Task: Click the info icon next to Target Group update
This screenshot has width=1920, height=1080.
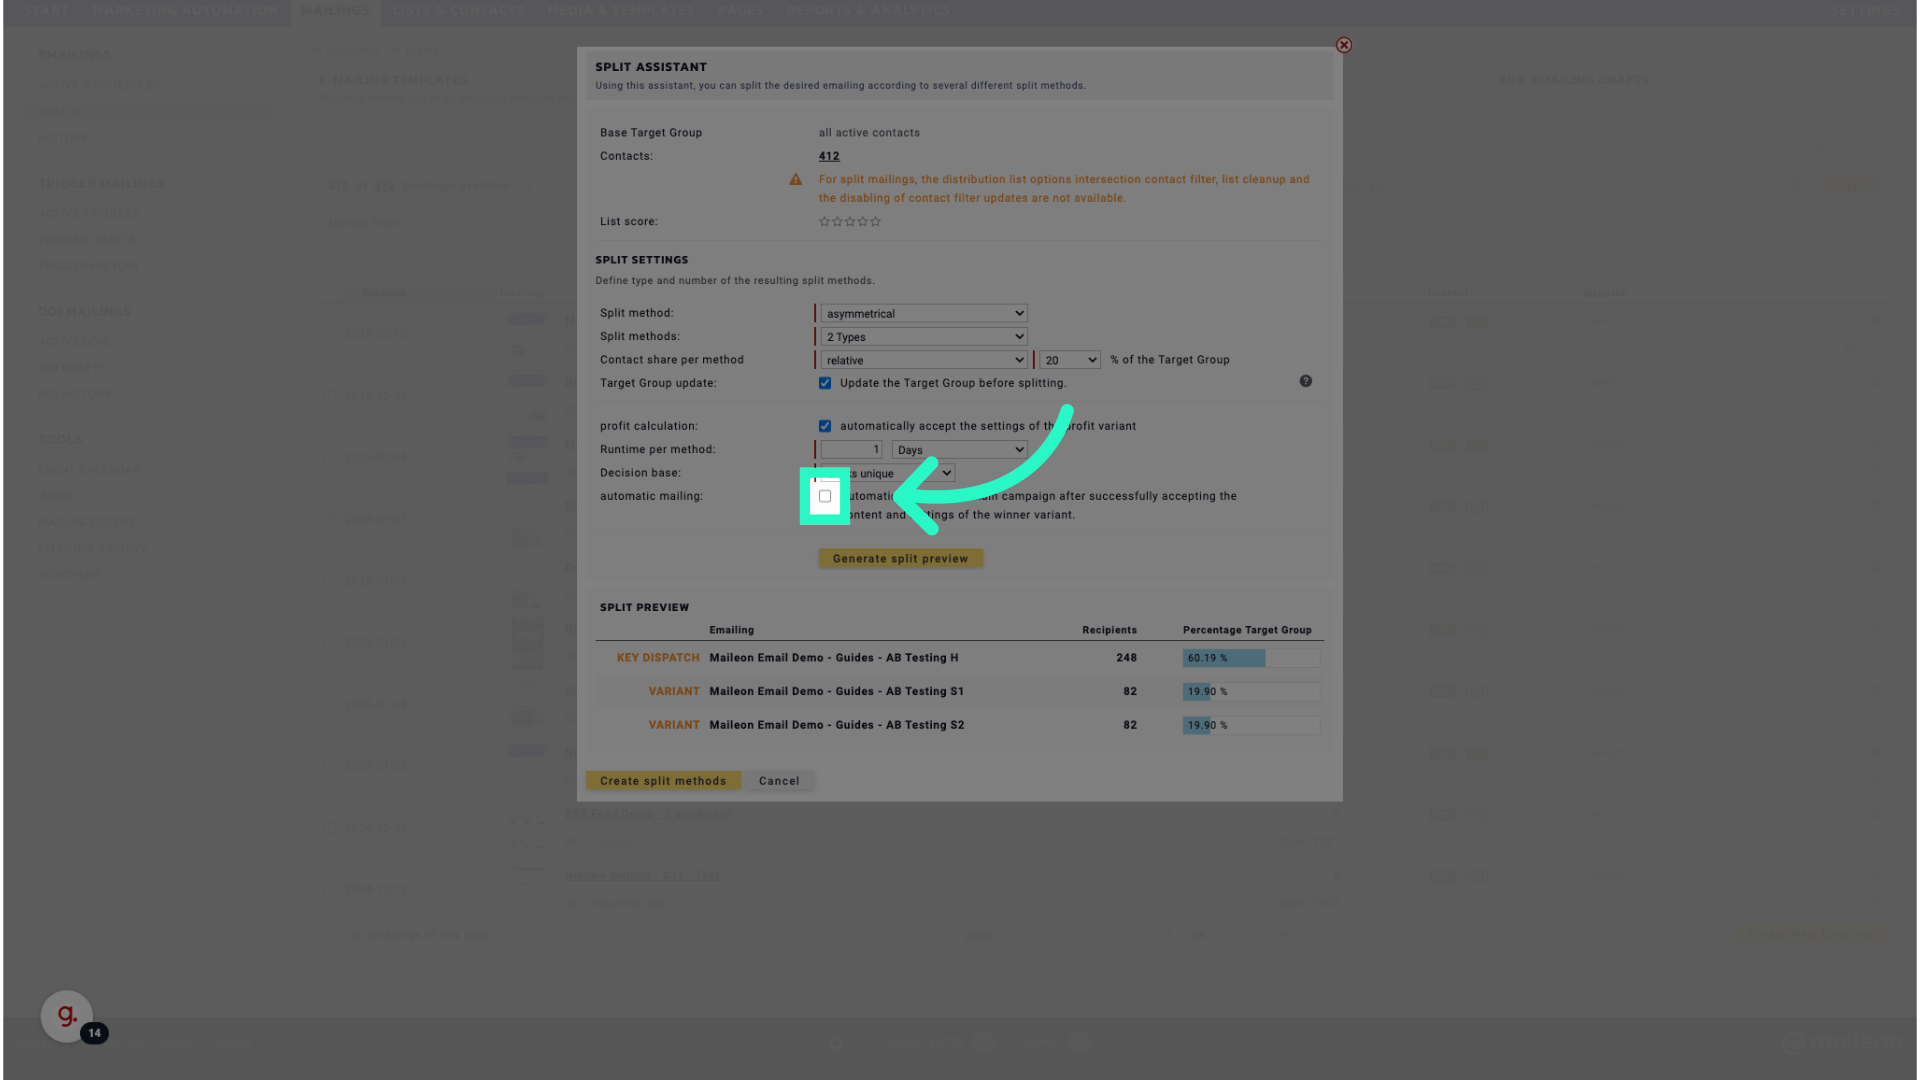Action: pyautogui.click(x=1304, y=381)
